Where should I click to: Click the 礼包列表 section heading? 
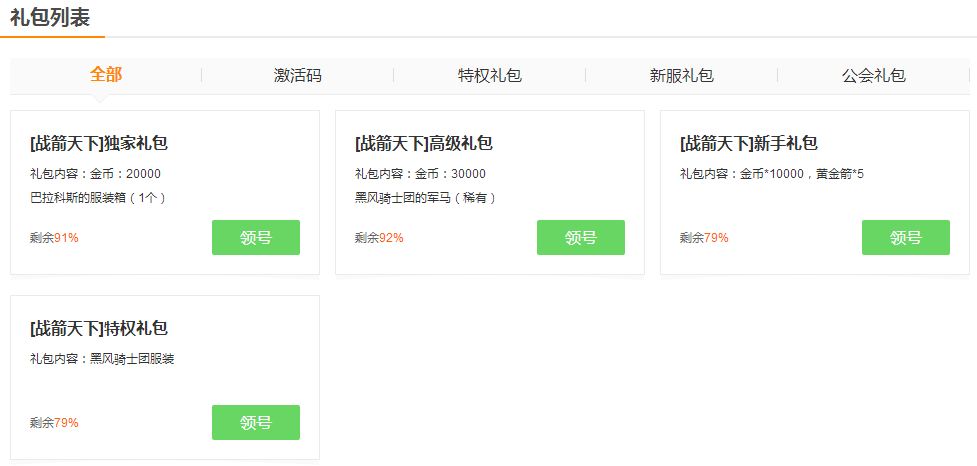(x=50, y=17)
